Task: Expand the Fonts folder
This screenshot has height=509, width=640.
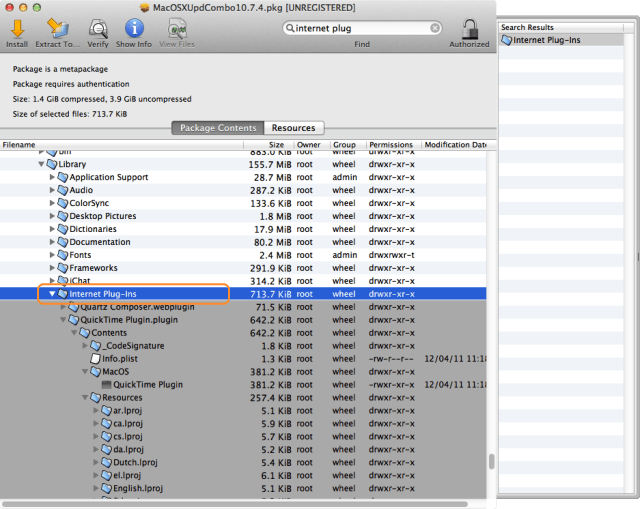Action: coord(52,255)
